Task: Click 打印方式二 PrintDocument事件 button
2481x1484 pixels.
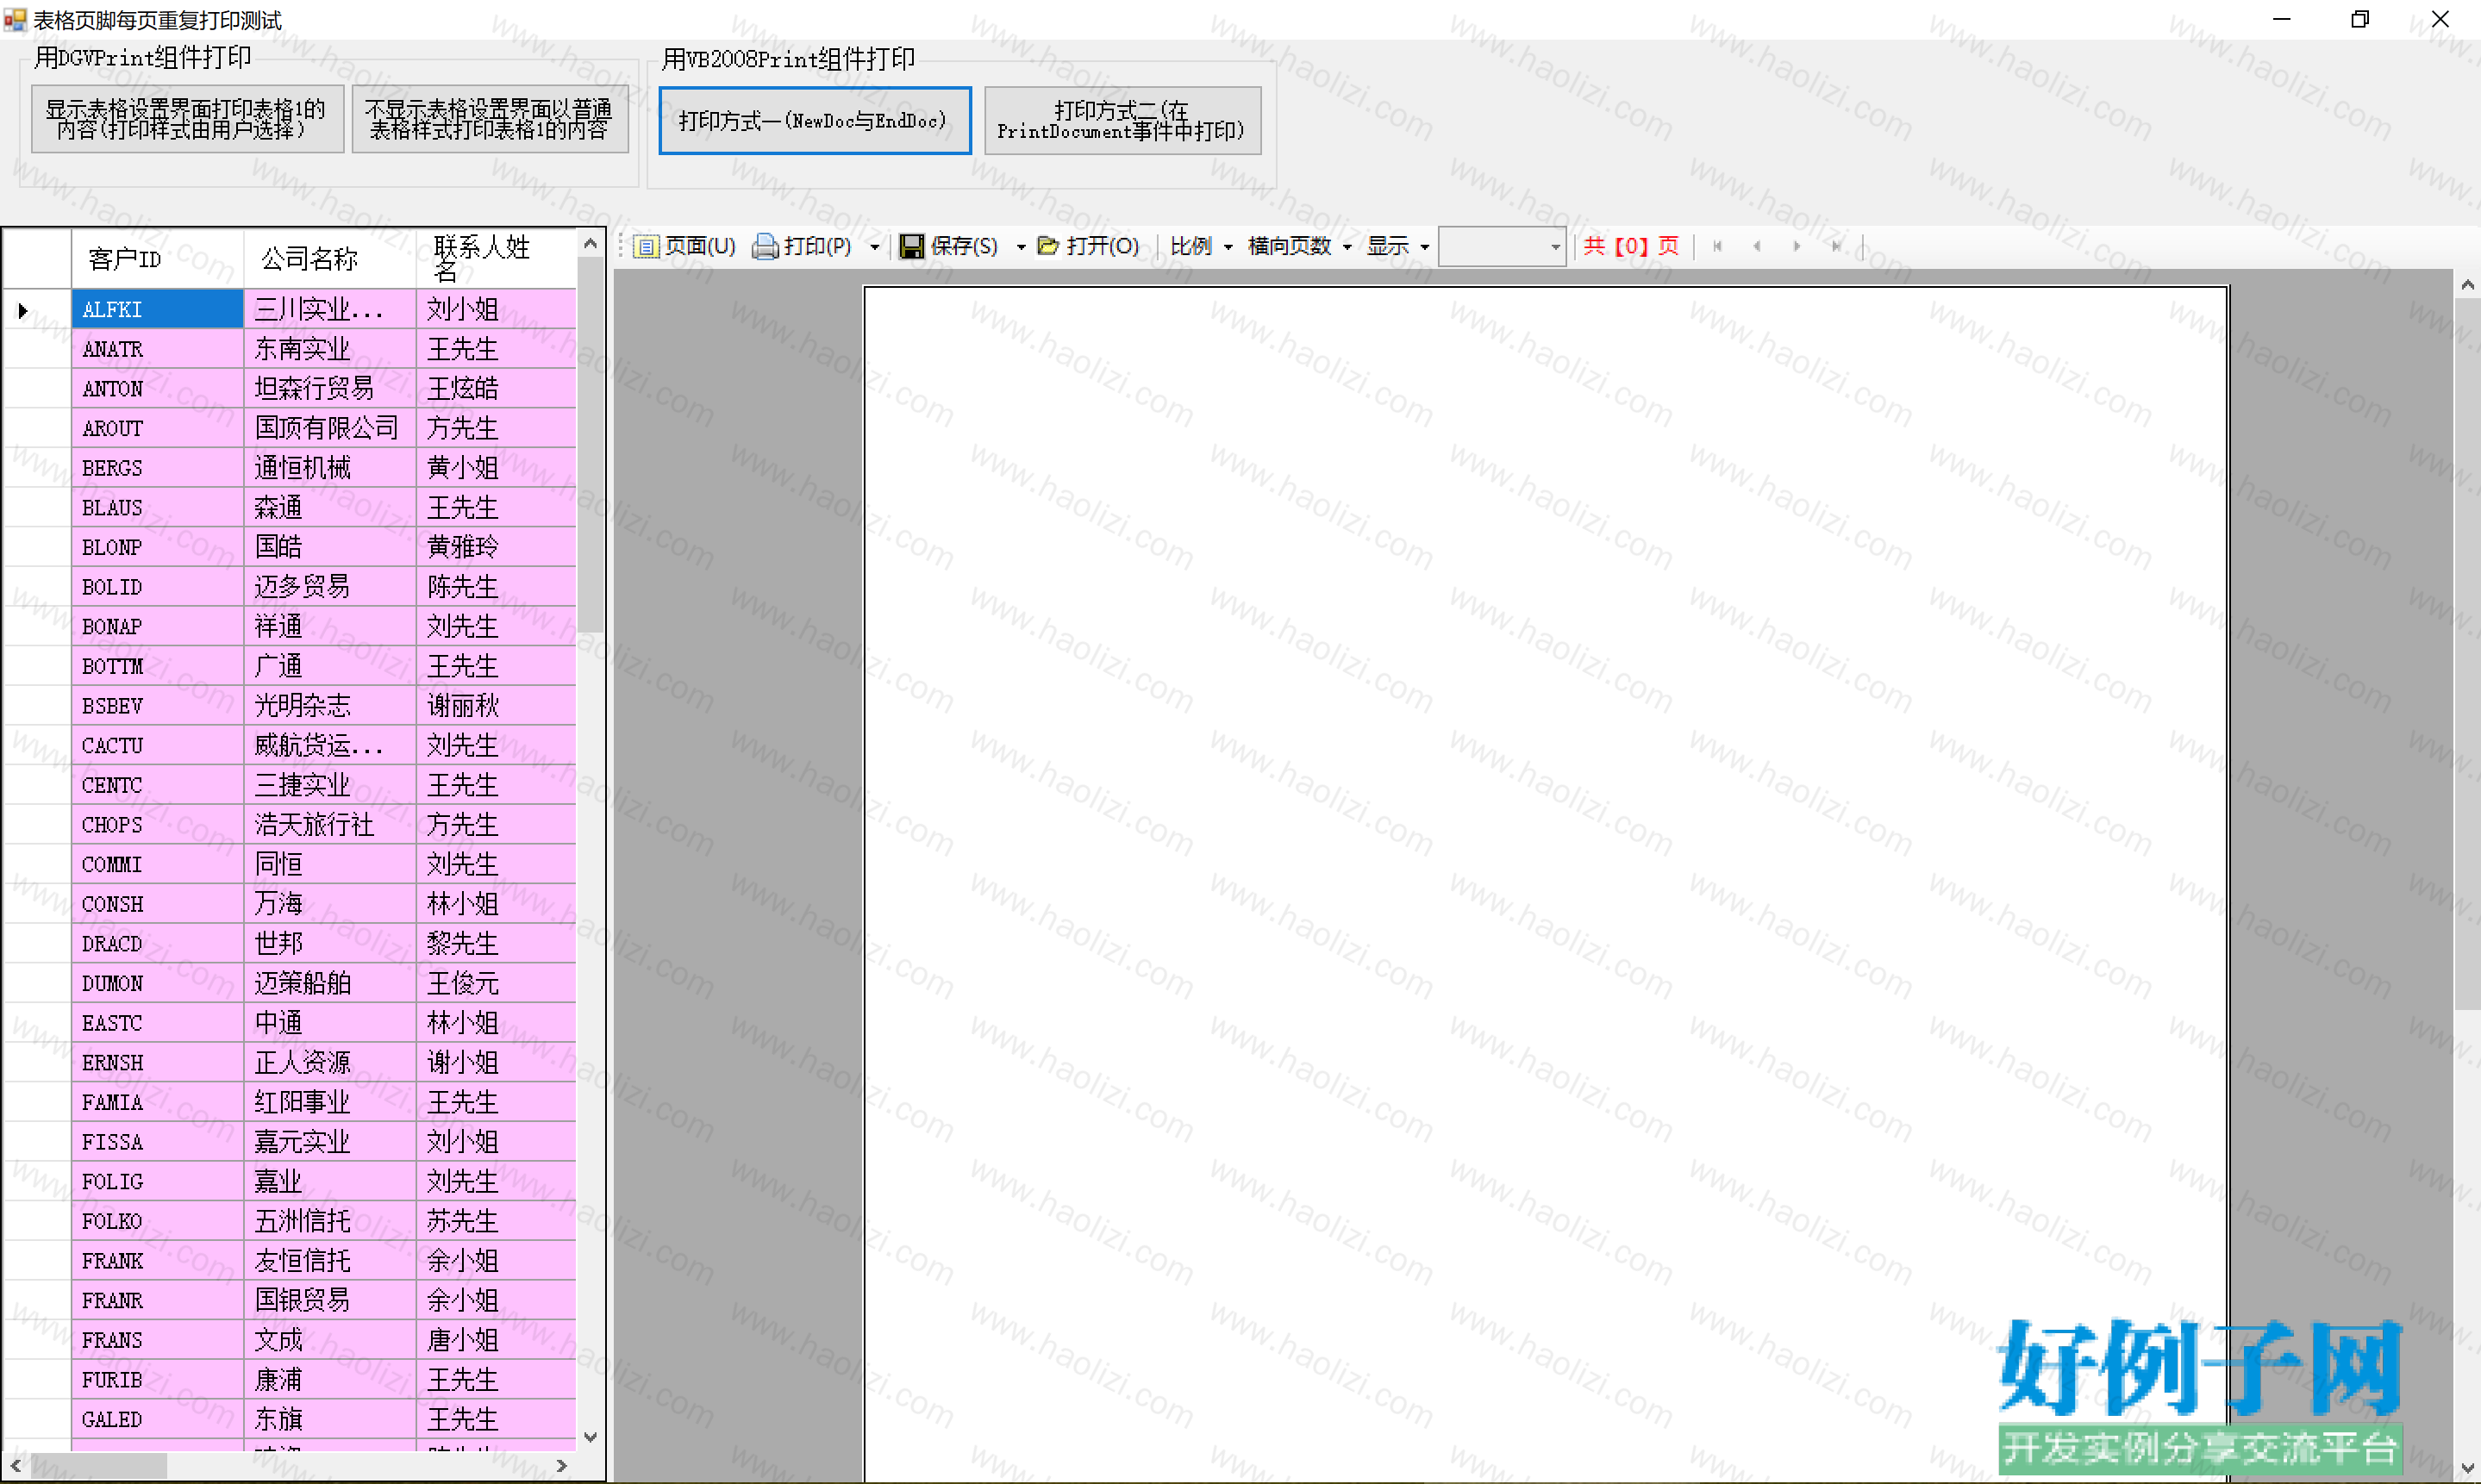Action: (1122, 121)
